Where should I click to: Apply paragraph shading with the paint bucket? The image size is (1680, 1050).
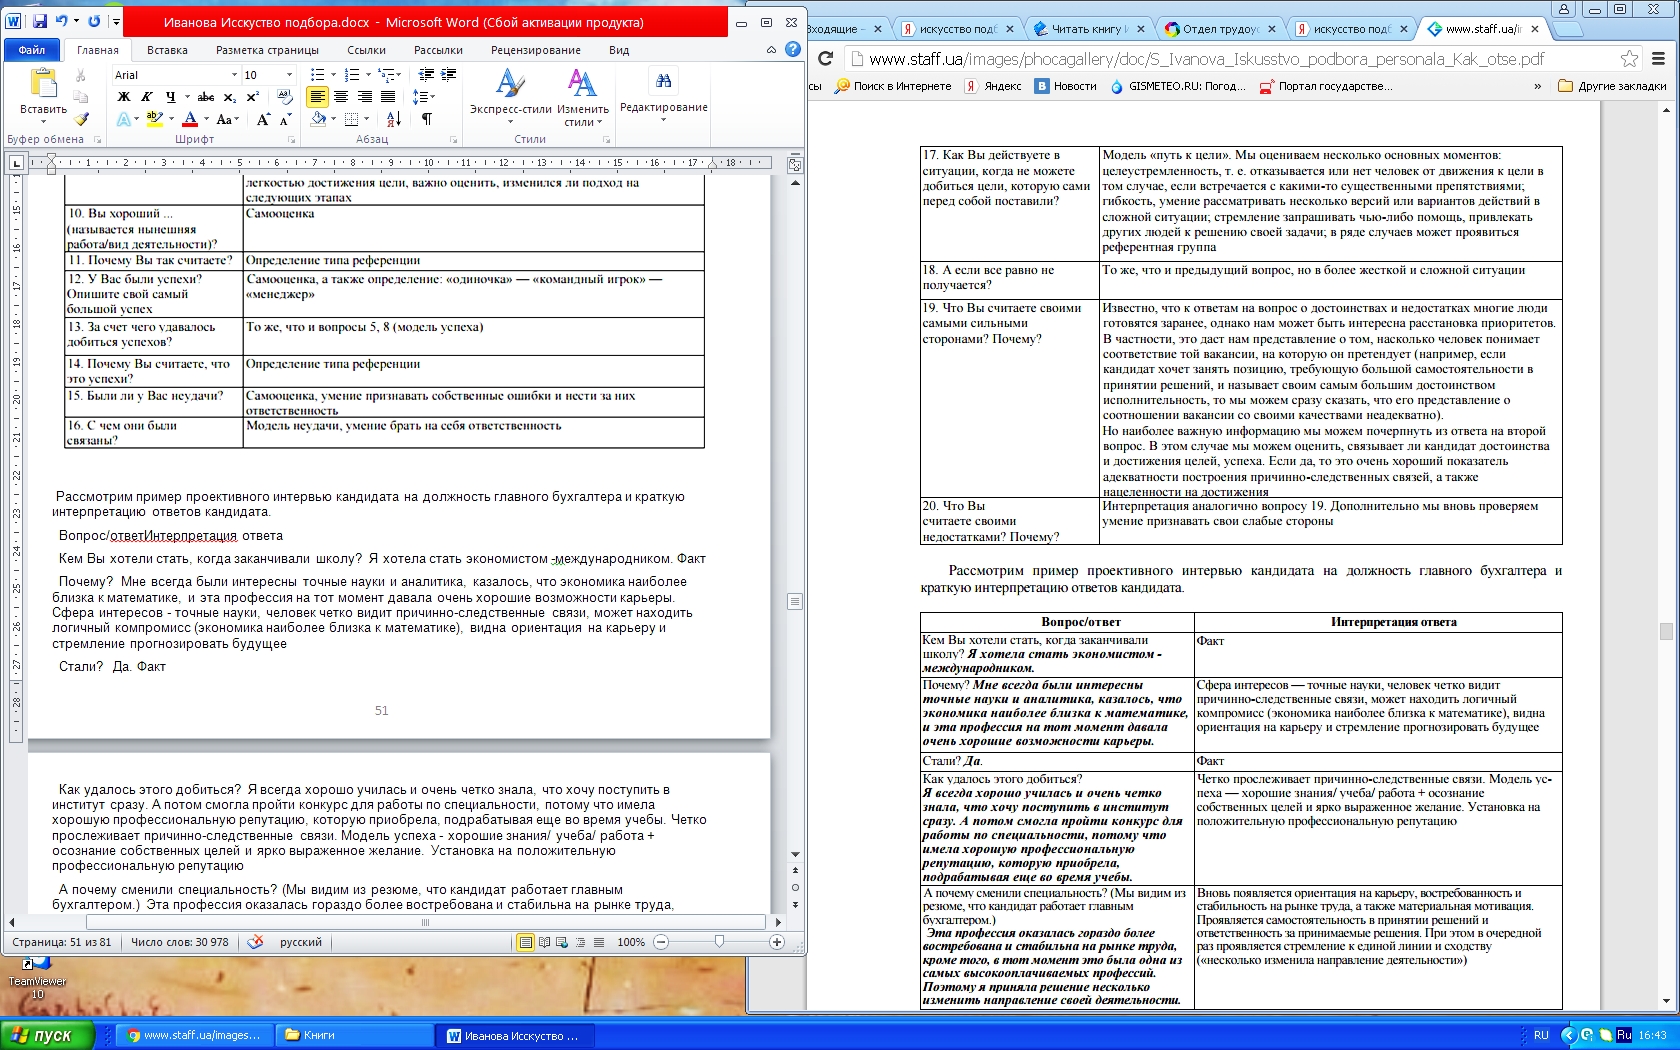318,119
